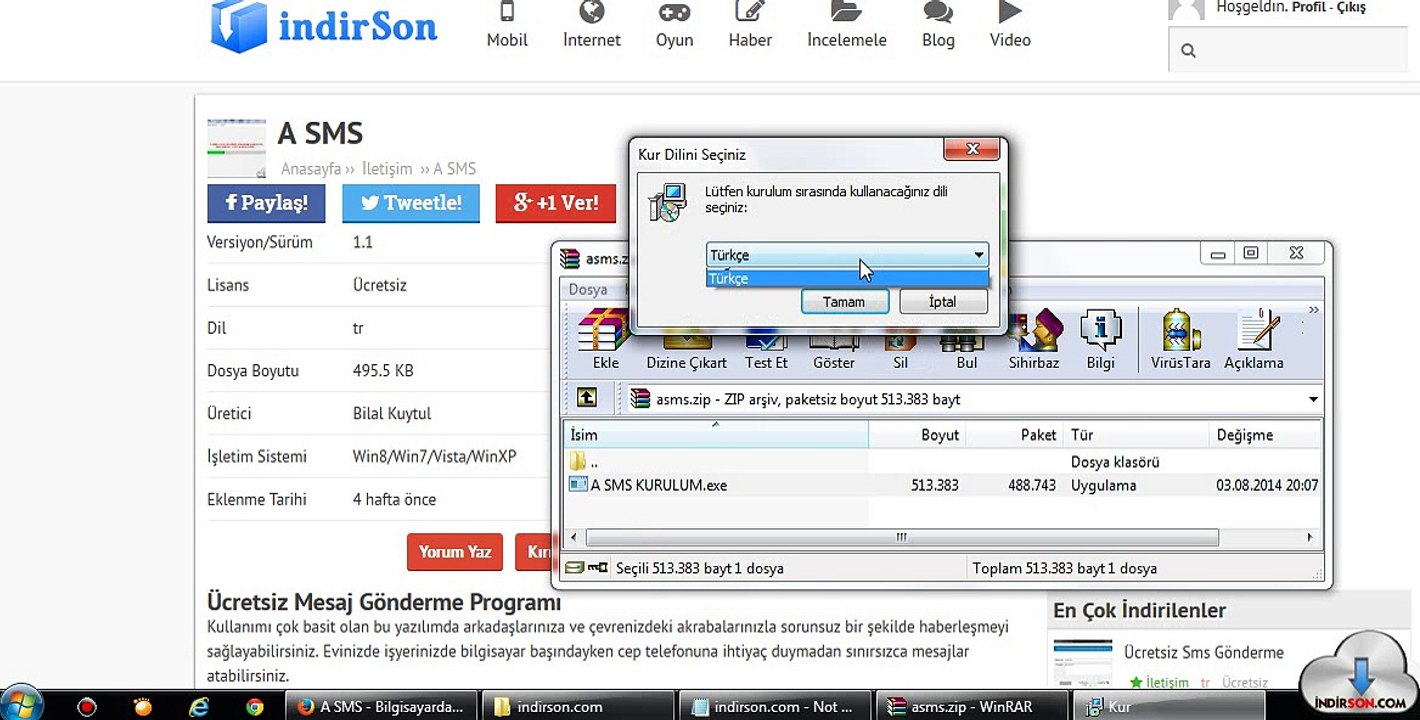This screenshot has height=720, width=1420.
Task: Expand the asms.zip archive path dropdown
Action: click(1313, 399)
